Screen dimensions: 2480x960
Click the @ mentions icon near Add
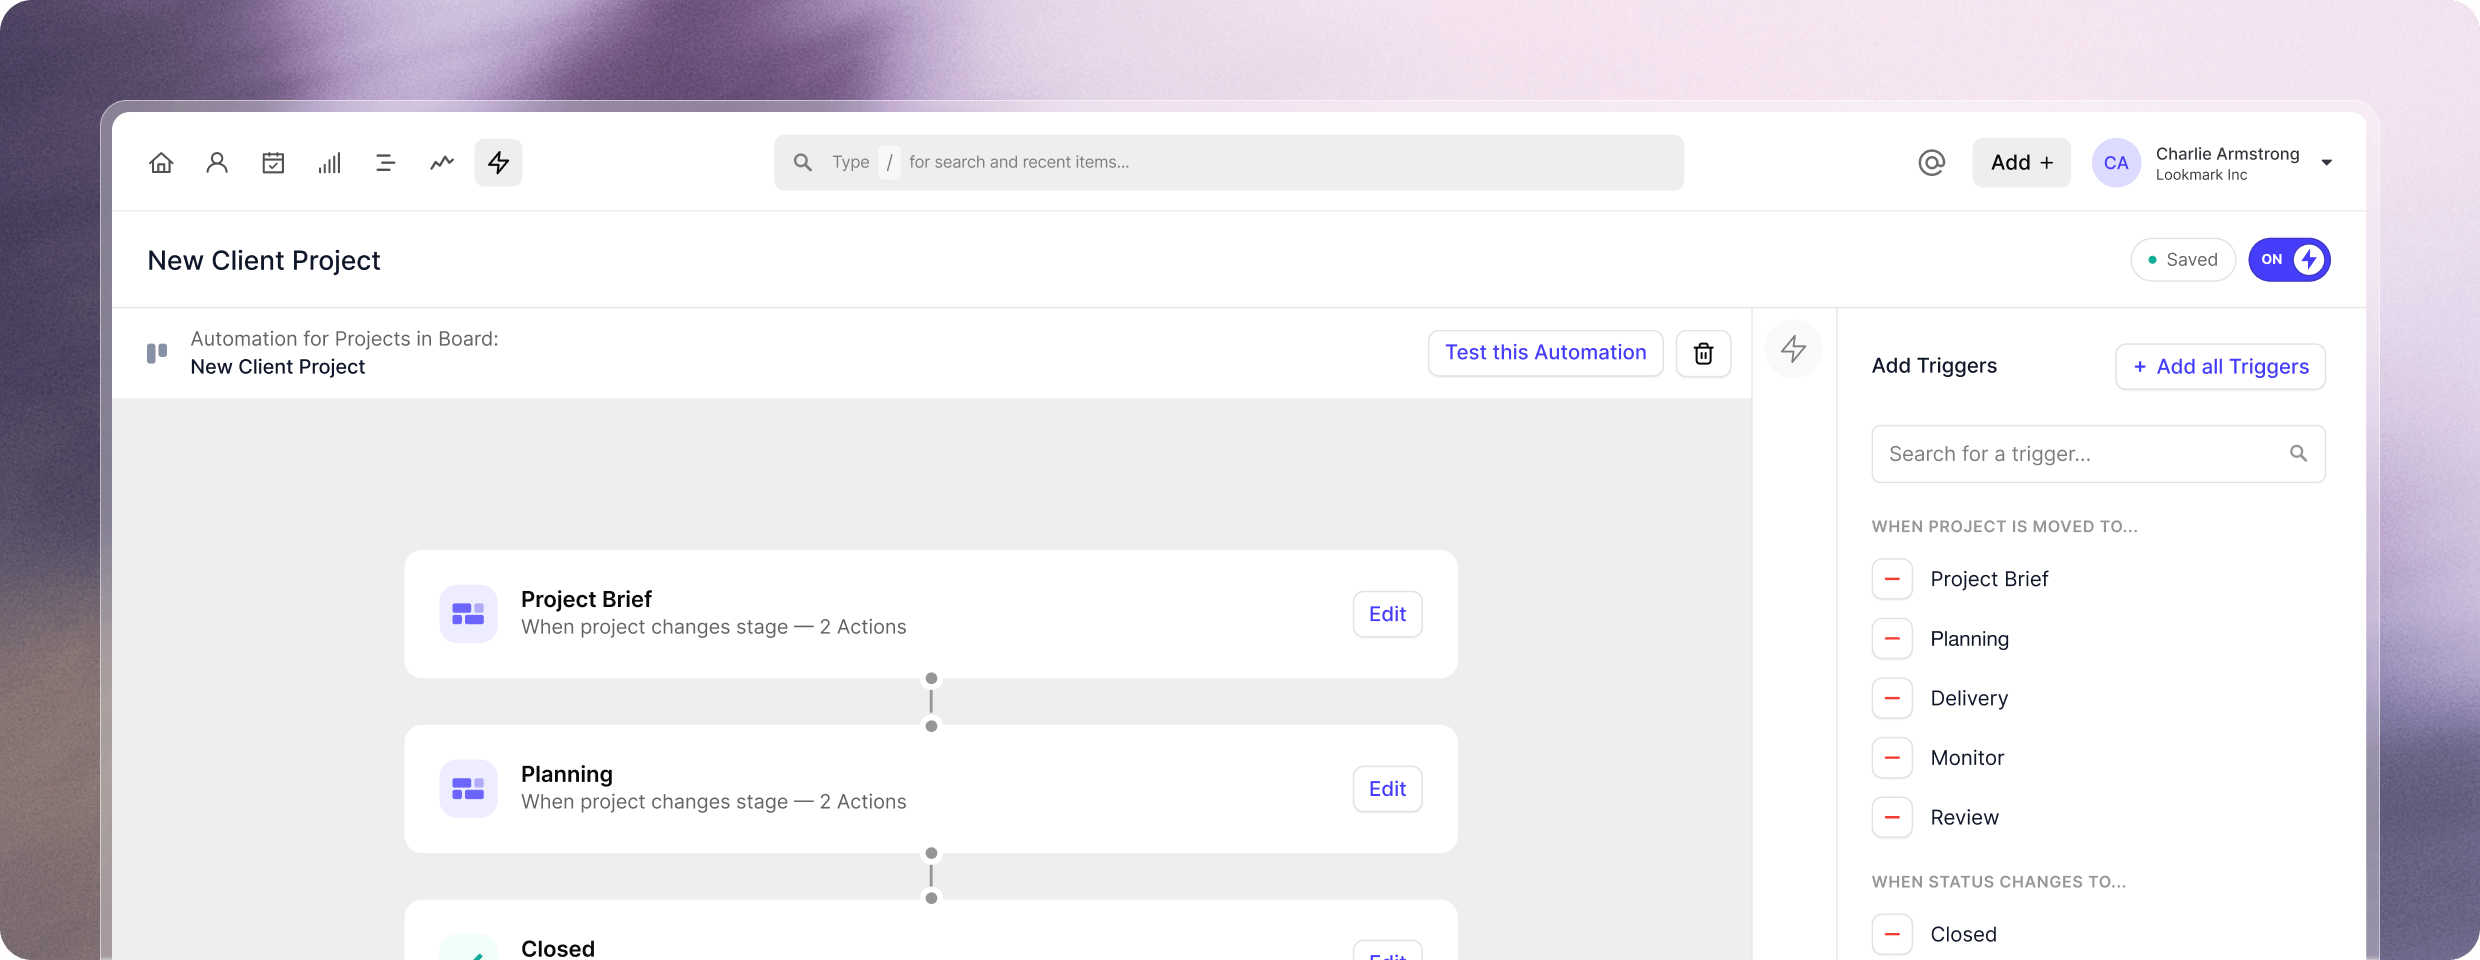(x=1931, y=162)
